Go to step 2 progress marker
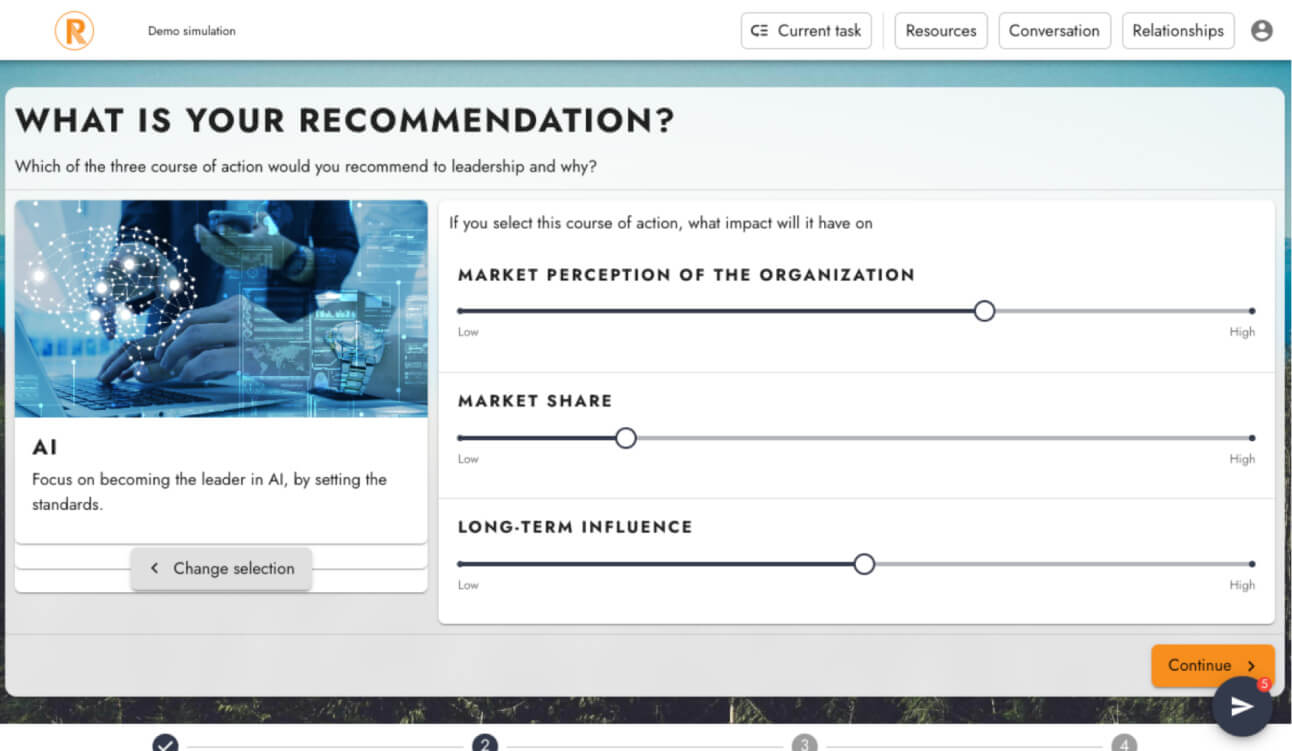 (485, 744)
